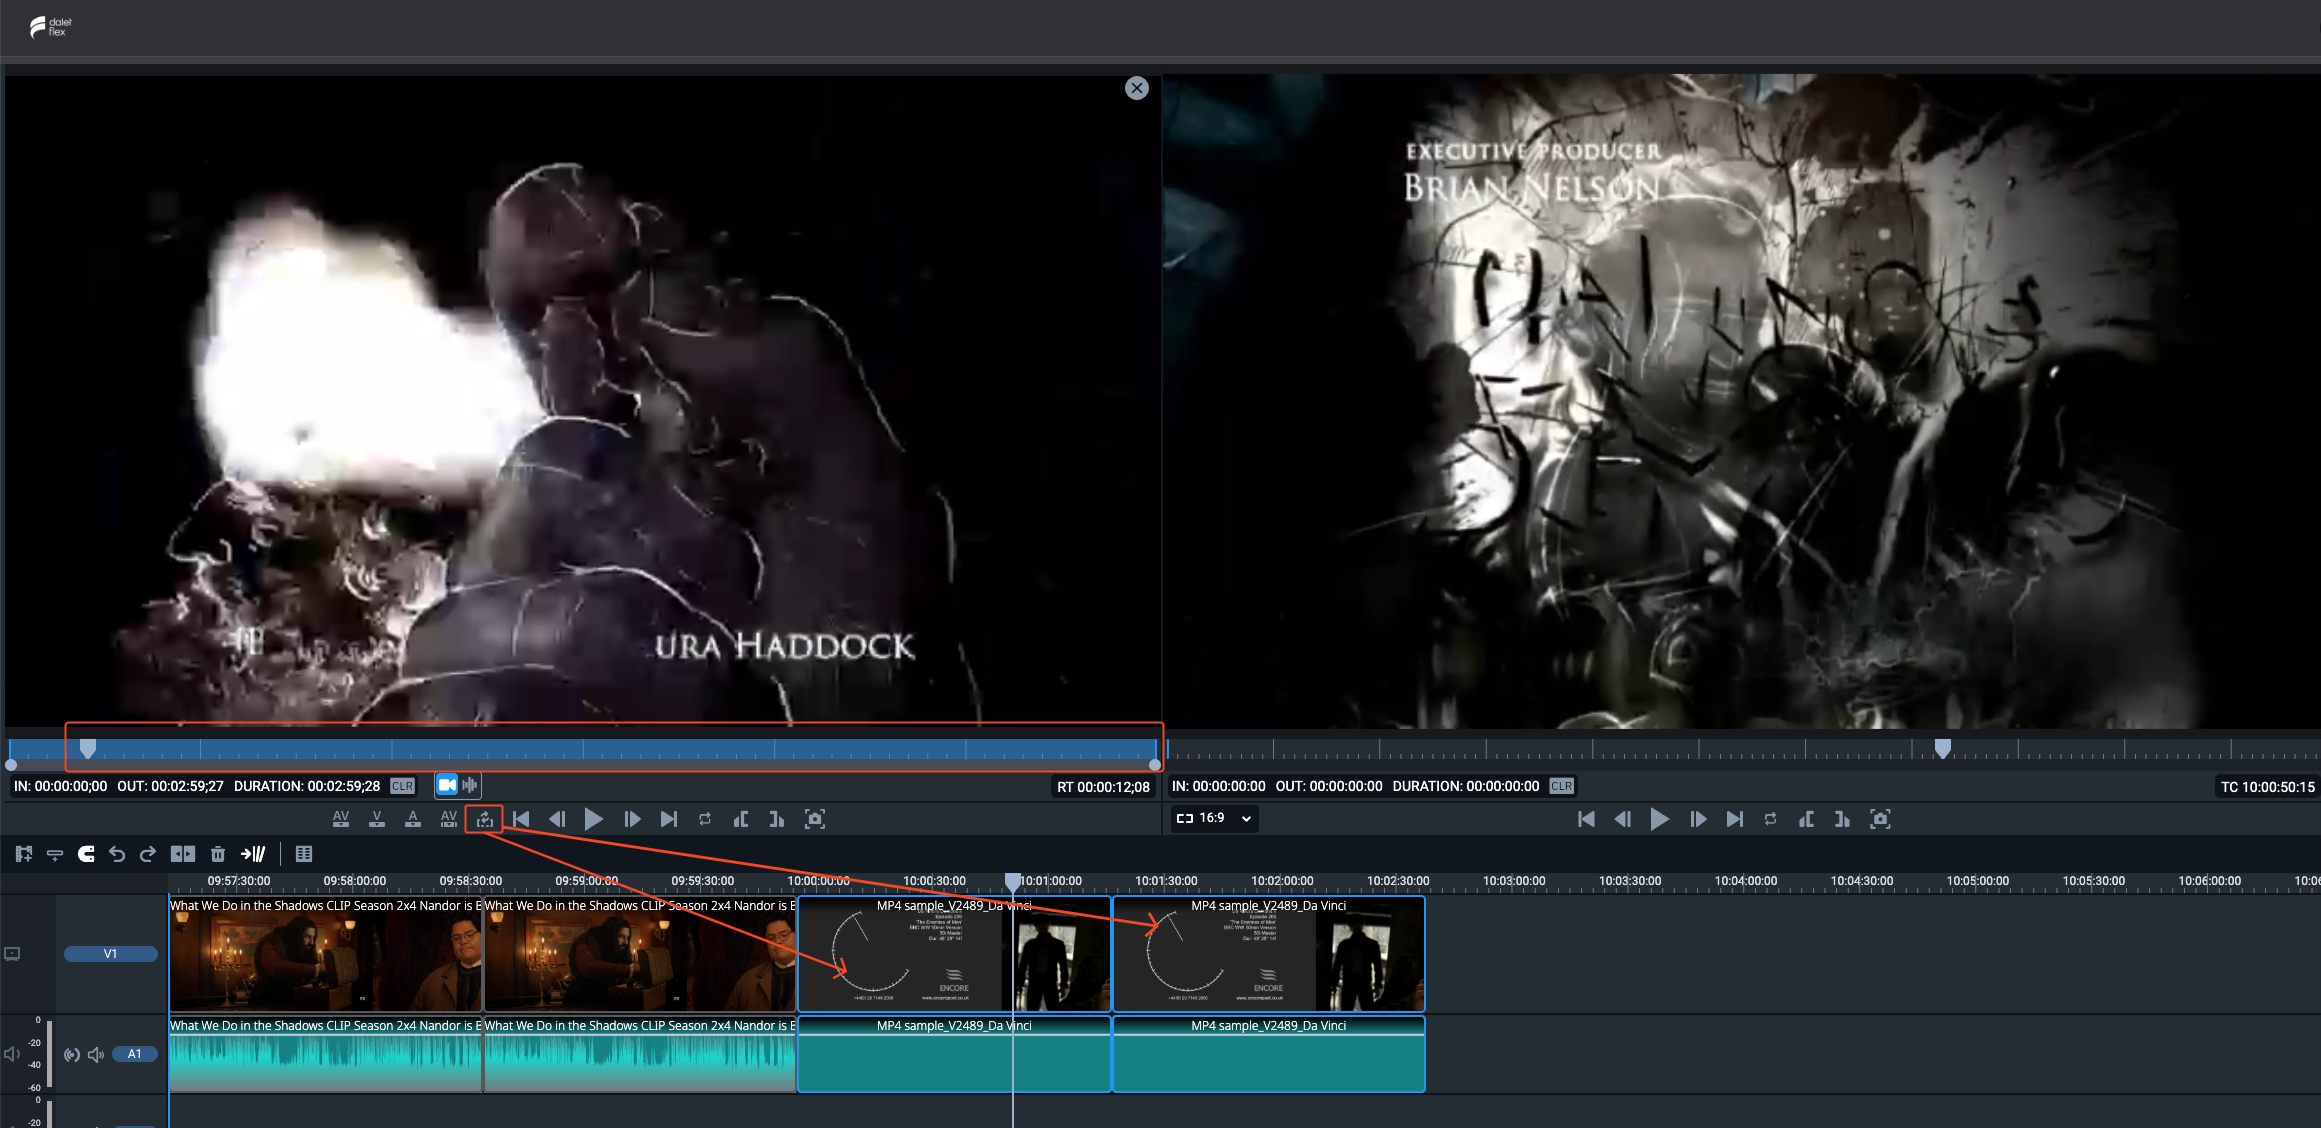The image size is (2321, 1128).
Task: Open the timeline list view icon
Action: tap(304, 854)
